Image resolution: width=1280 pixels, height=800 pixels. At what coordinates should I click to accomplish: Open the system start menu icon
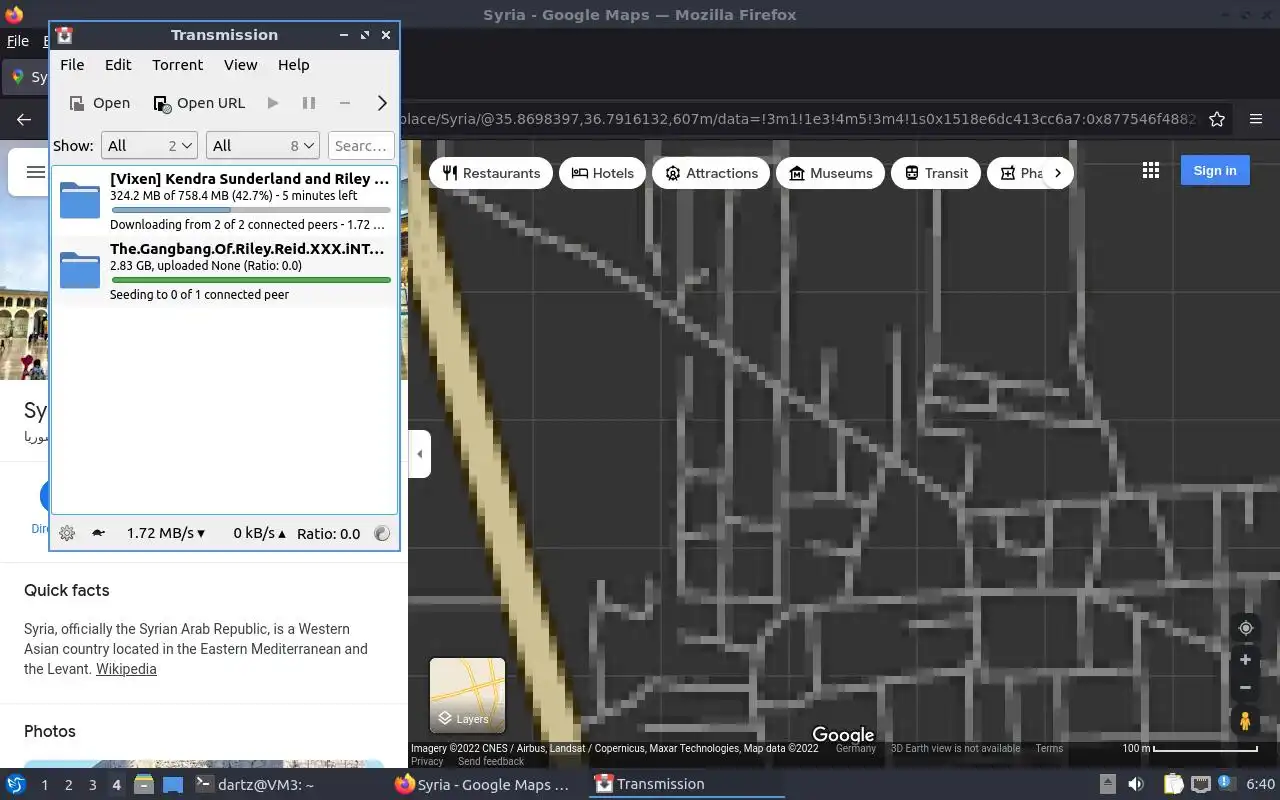pyautogui.click(x=15, y=785)
